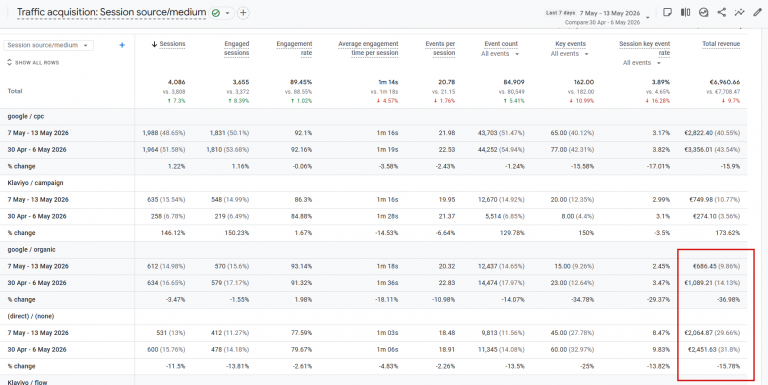The width and height of the screenshot is (768, 385).
Task: Click the Total row label
Action: pos(15,91)
